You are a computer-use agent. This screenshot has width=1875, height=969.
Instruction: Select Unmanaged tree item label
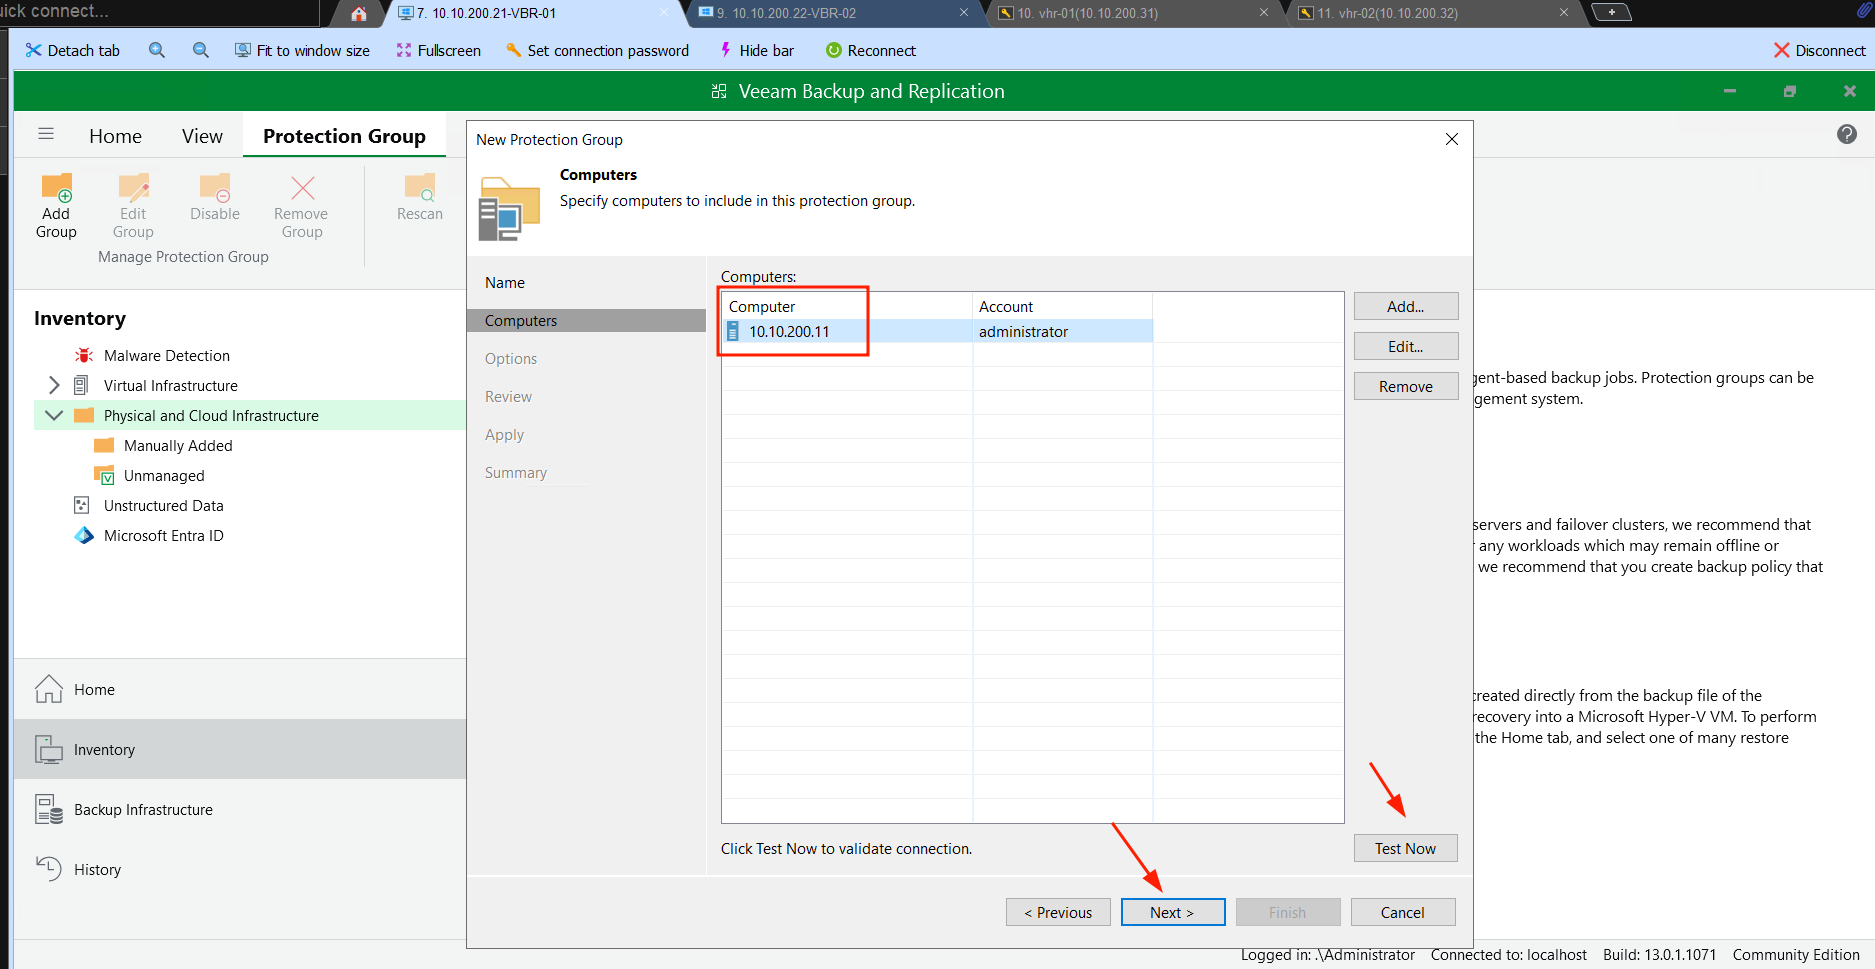pyautogui.click(x=164, y=475)
